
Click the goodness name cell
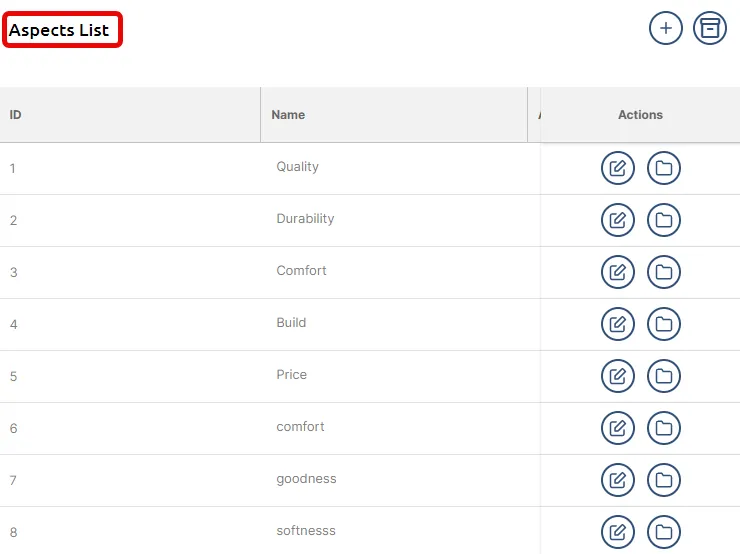pyautogui.click(x=306, y=478)
